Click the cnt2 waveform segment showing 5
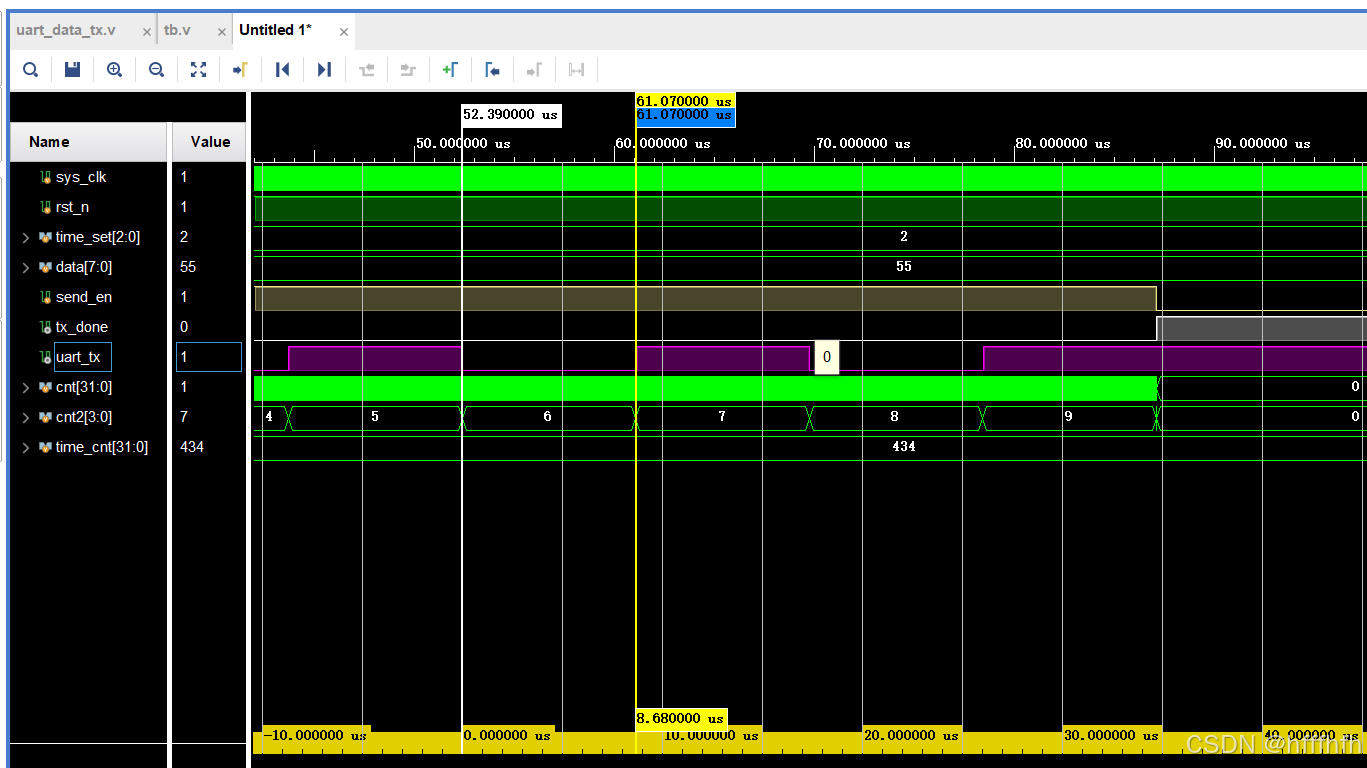Image resolution: width=1367 pixels, height=768 pixels. tap(375, 417)
